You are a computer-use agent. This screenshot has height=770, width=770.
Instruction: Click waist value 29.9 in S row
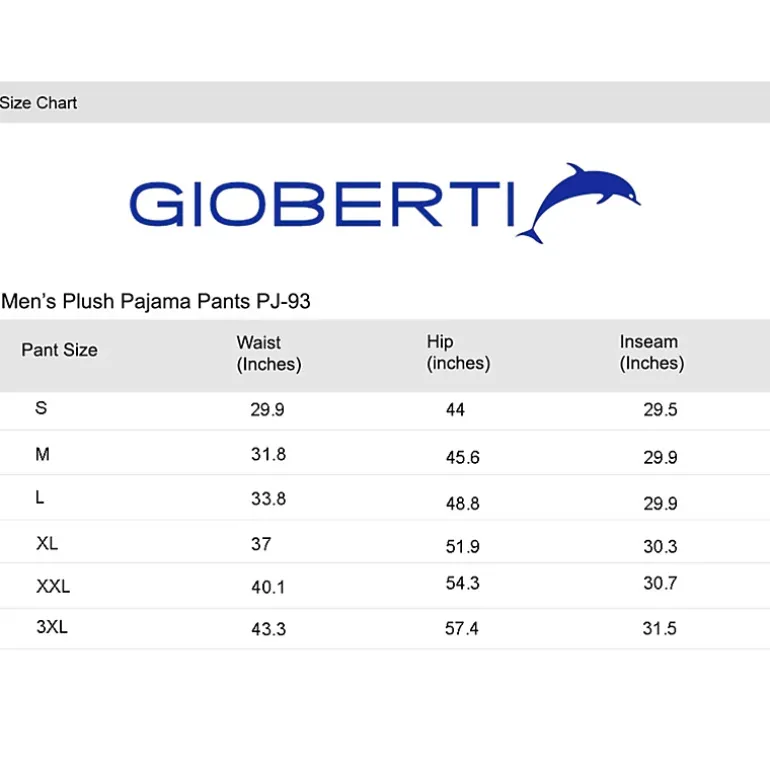tap(268, 410)
